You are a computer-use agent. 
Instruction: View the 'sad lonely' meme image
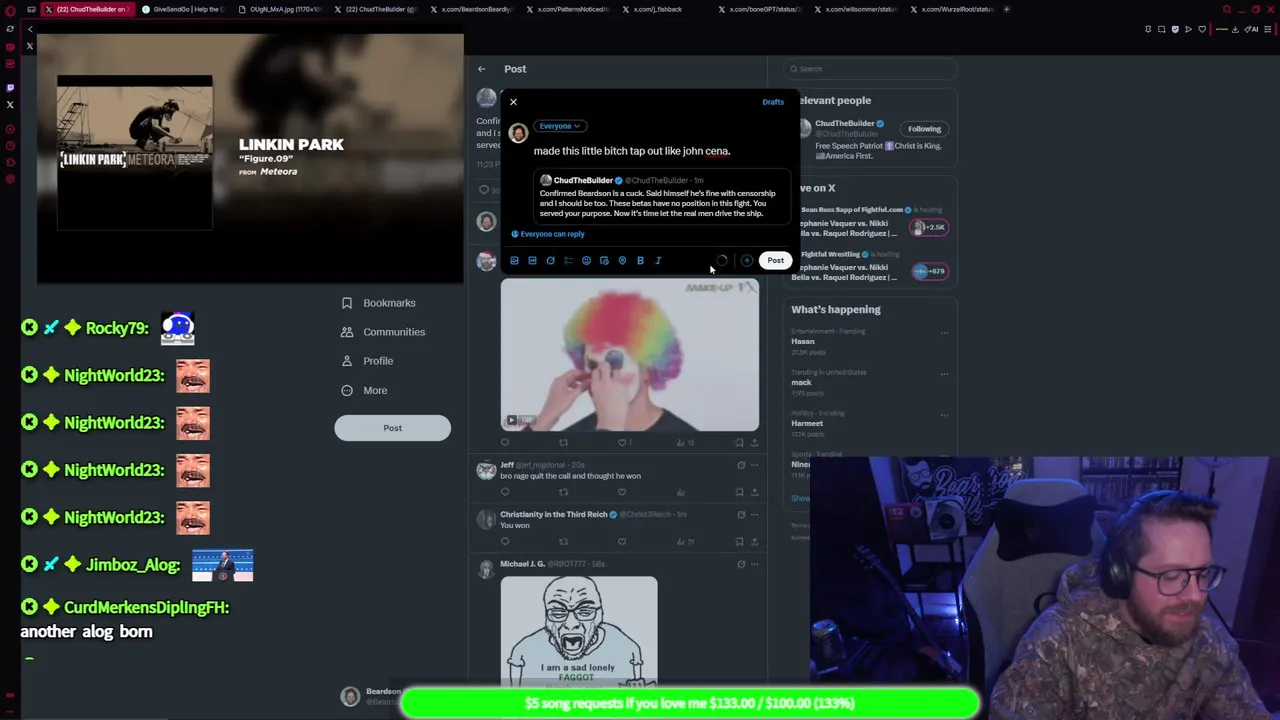click(x=579, y=631)
